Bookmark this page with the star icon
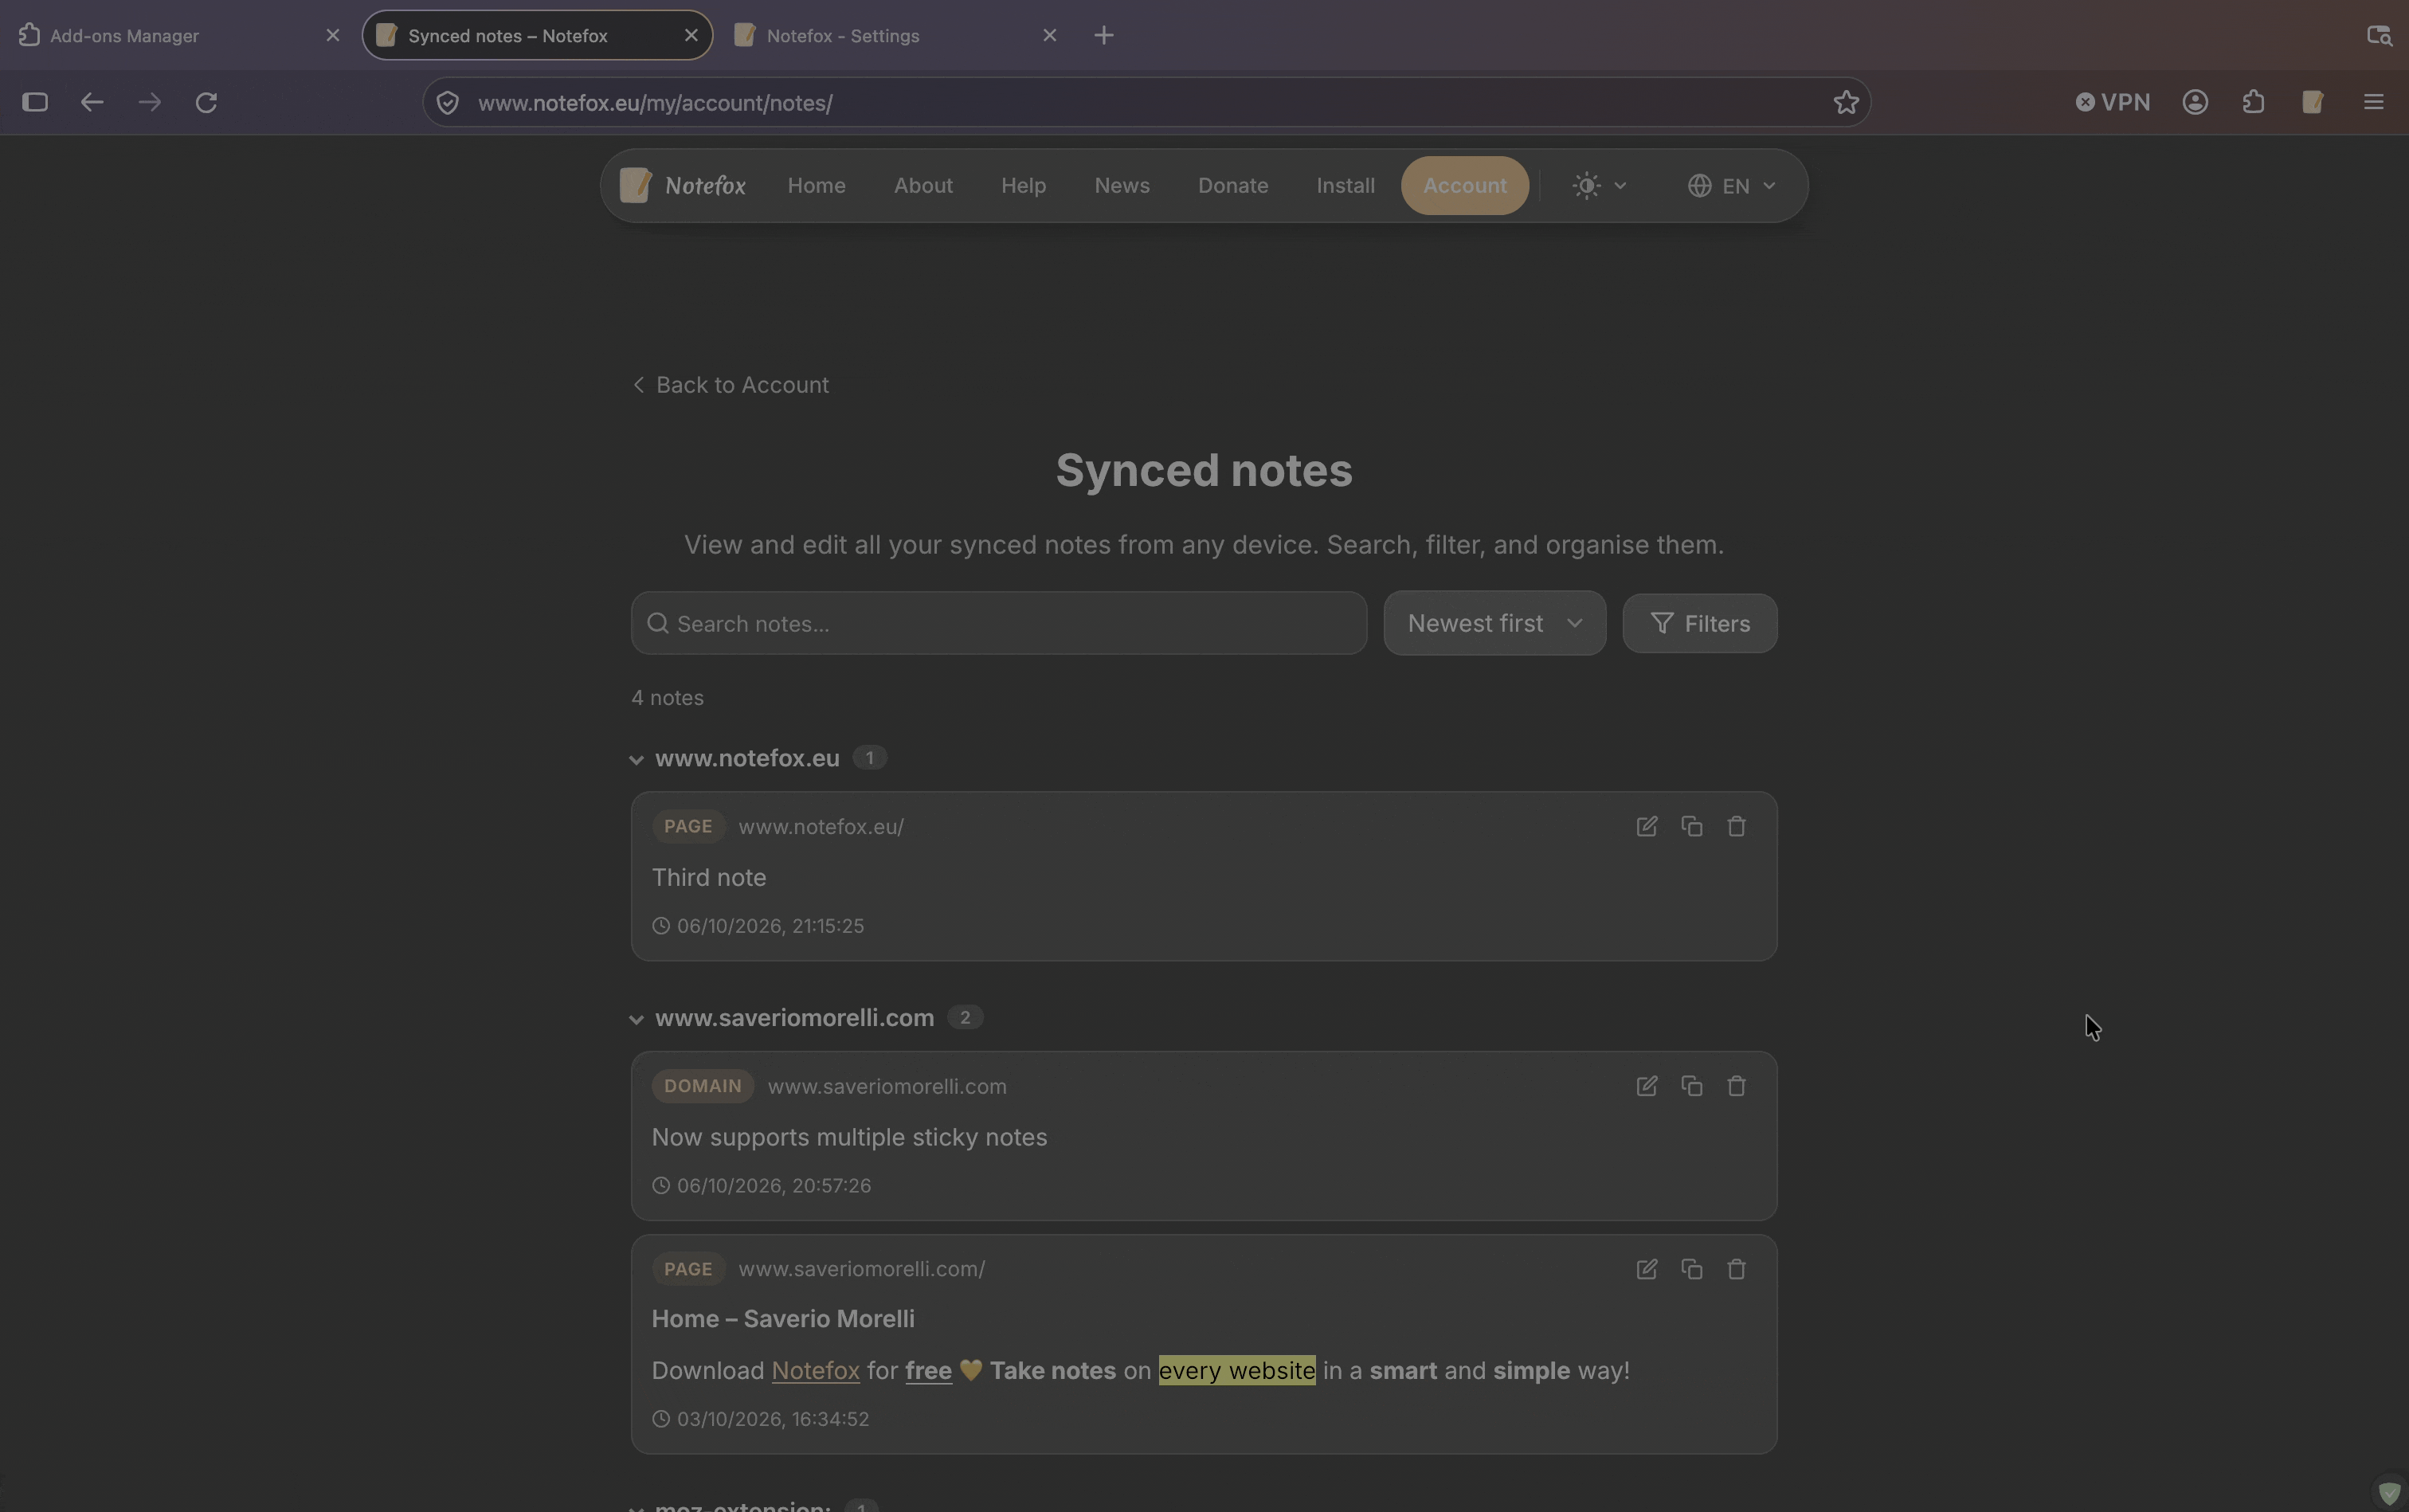 tap(1846, 102)
